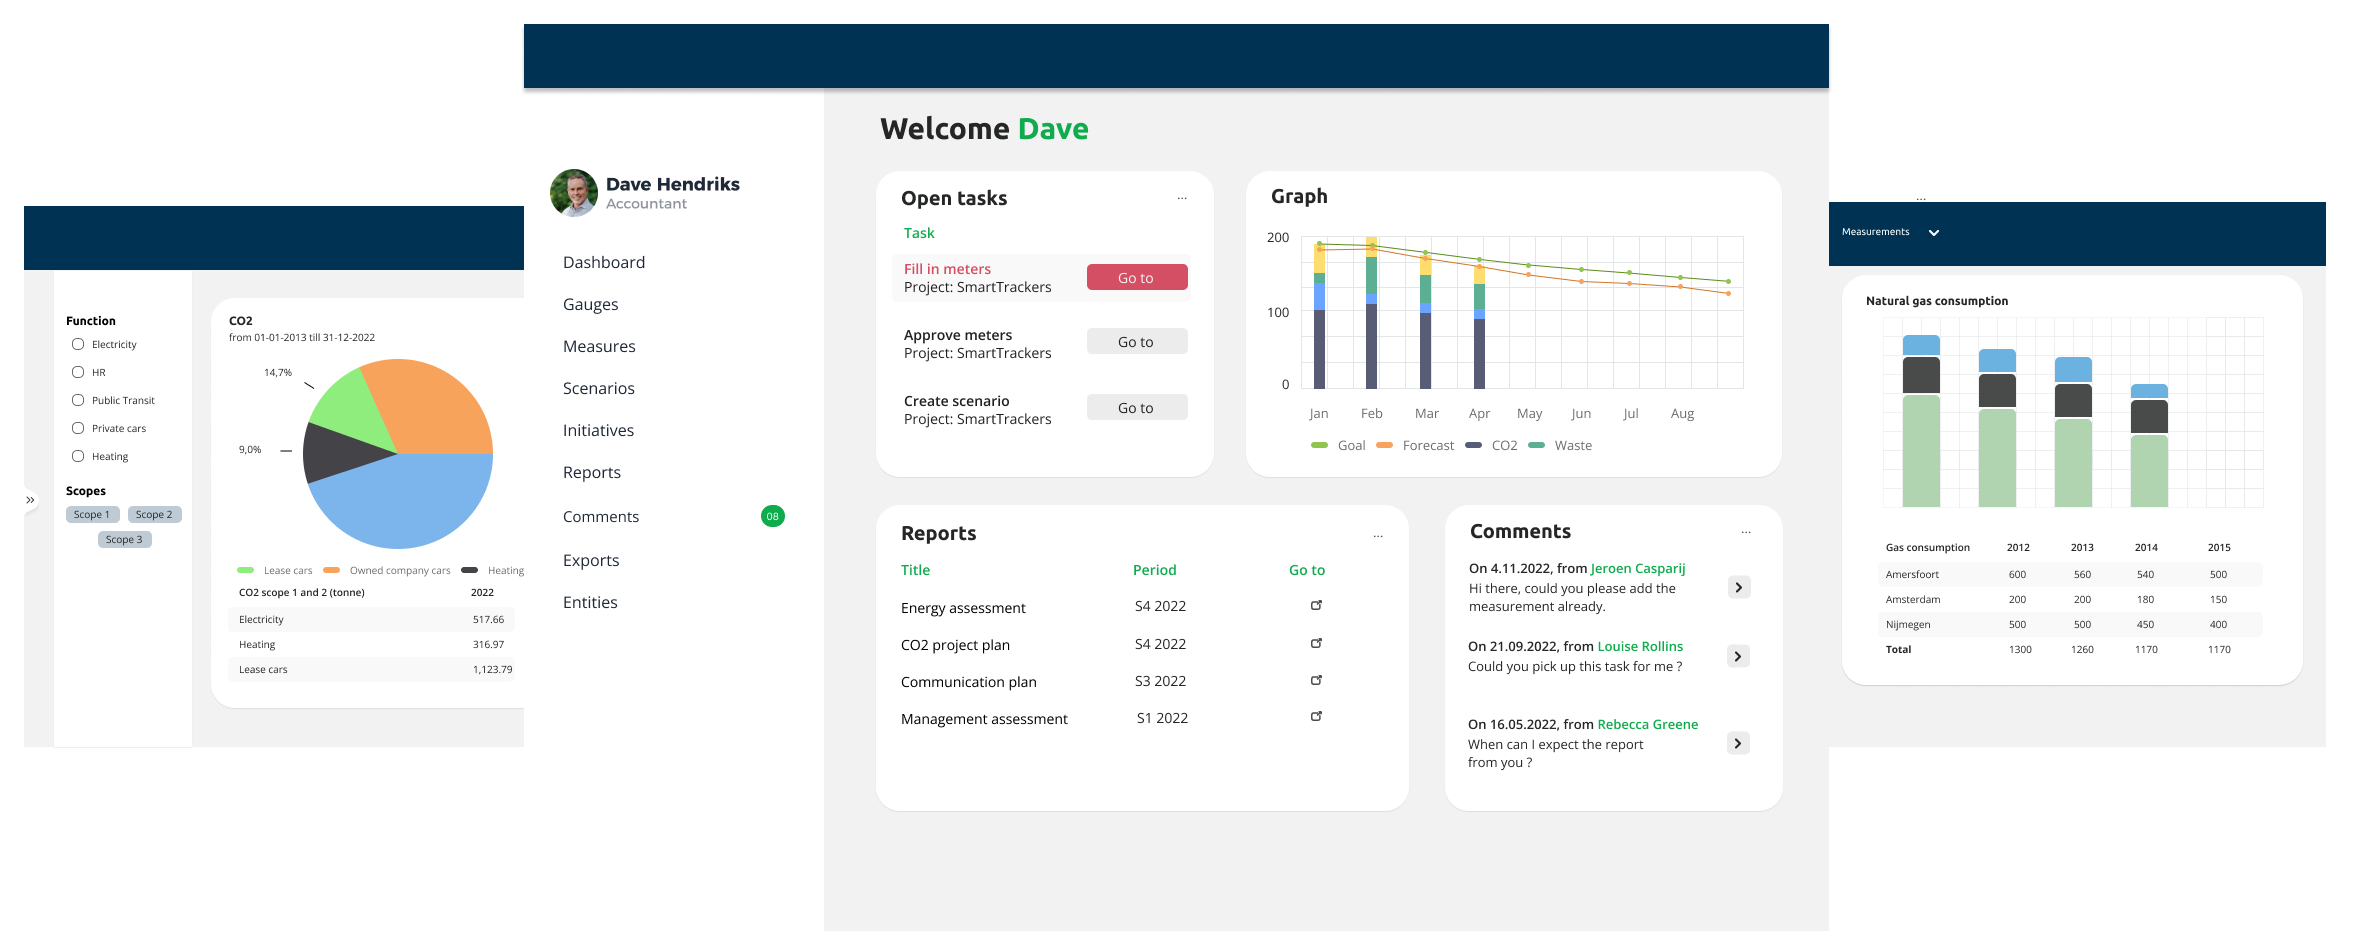Open the Gauges menu item

[x=590, y=304]
